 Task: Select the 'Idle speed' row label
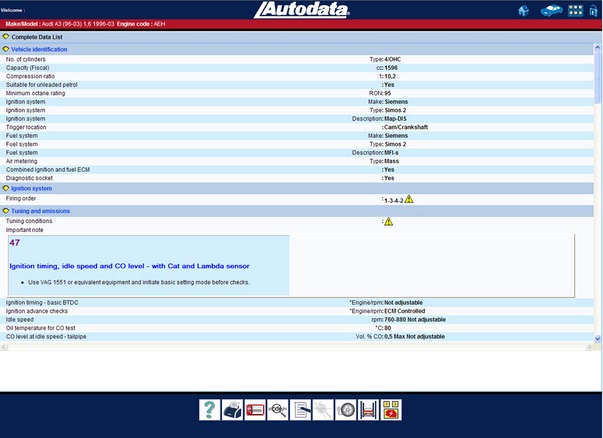(20, 320)
